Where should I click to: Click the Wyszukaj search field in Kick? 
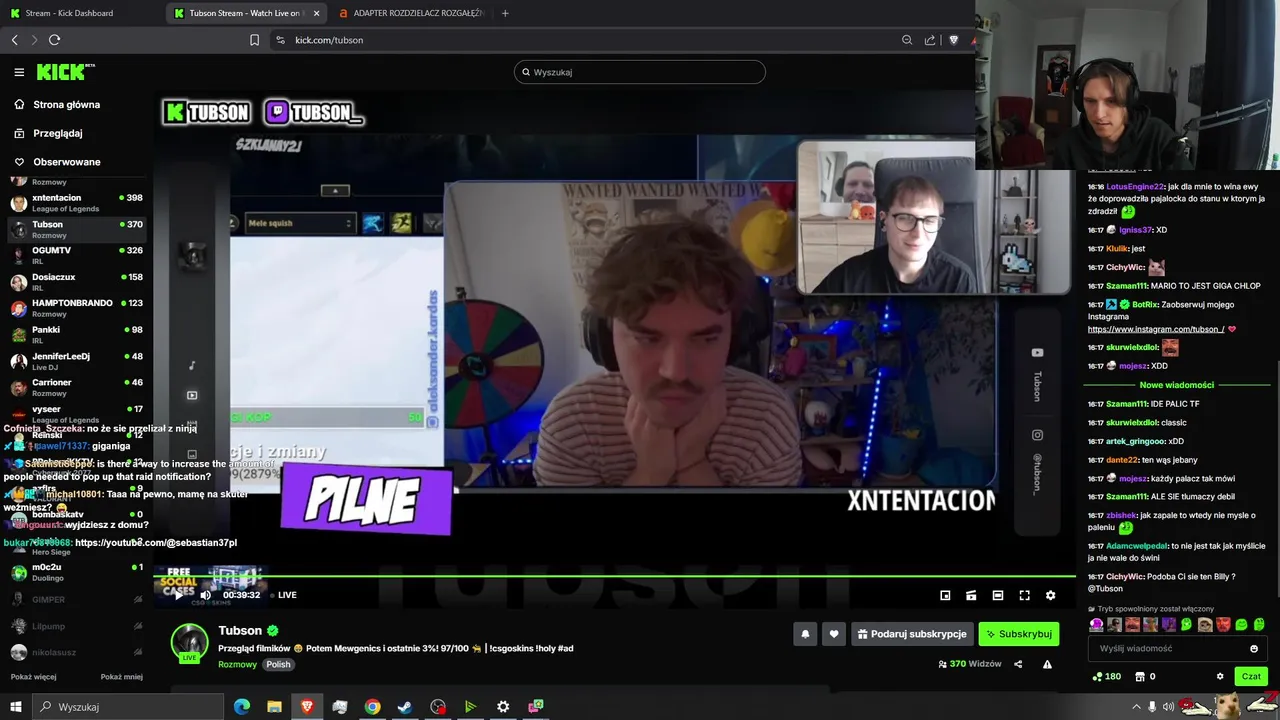[640, 72]
